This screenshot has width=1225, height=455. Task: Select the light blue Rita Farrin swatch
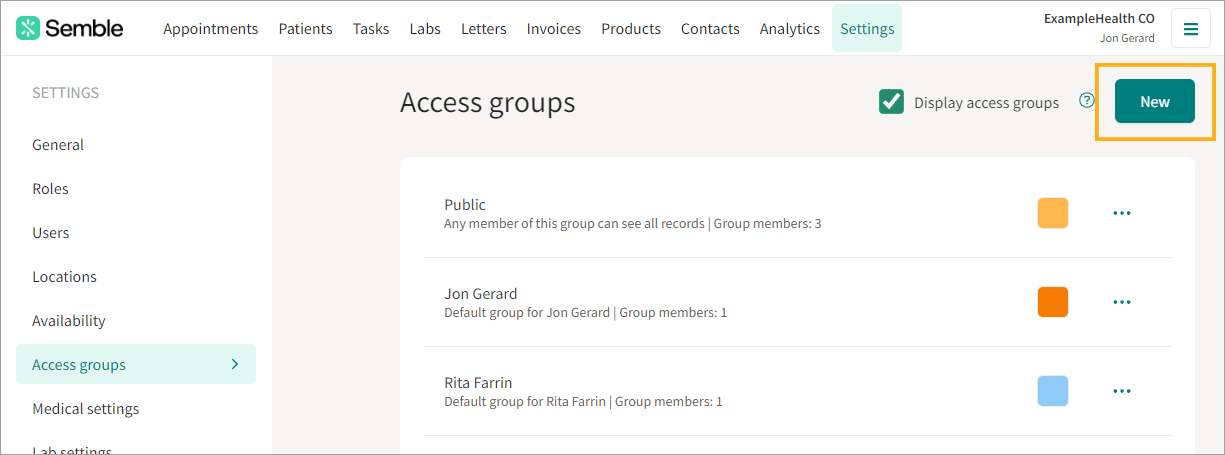1053,391
